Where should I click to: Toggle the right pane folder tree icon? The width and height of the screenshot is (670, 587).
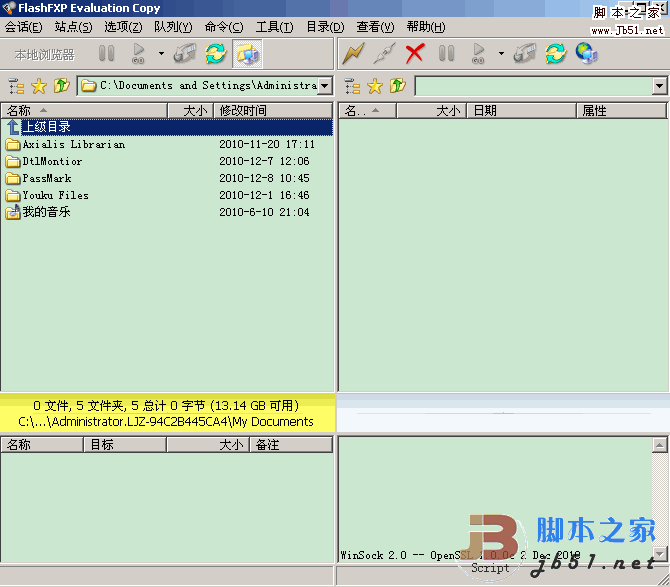point(352,86)
